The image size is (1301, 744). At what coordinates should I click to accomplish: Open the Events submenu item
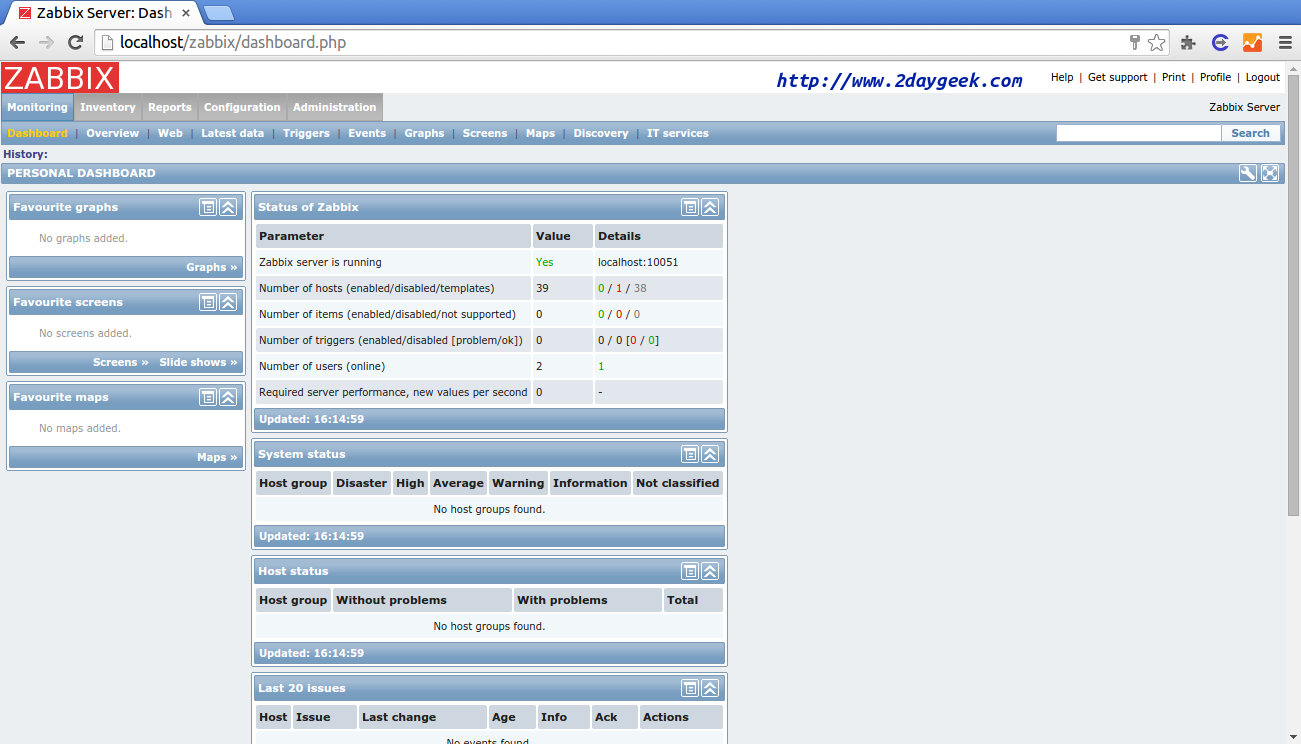pos(367,133)
